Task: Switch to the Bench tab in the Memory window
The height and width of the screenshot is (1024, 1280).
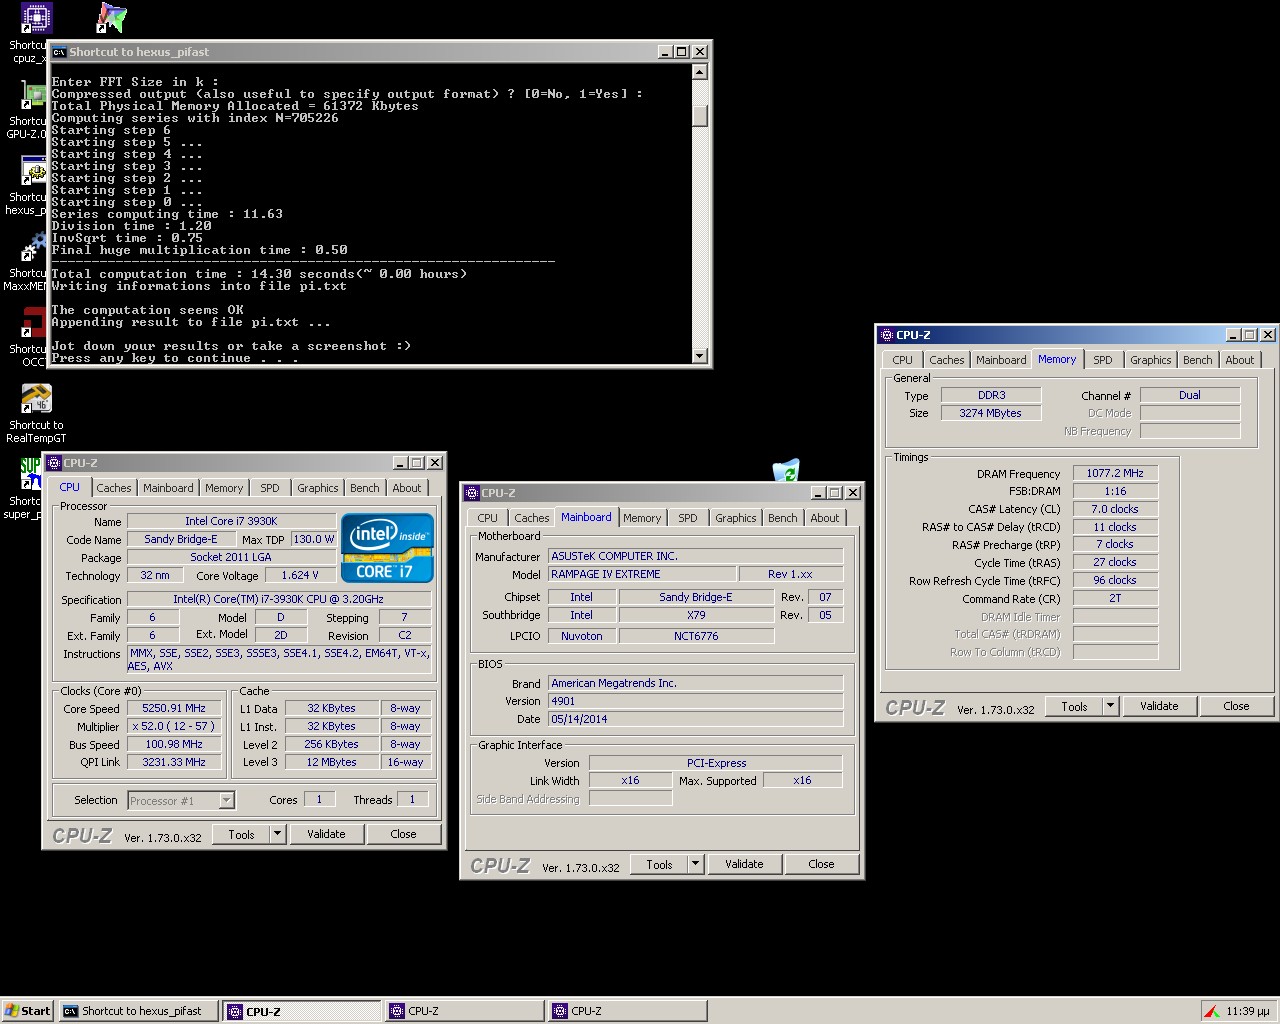Action: coord(1198,360)
